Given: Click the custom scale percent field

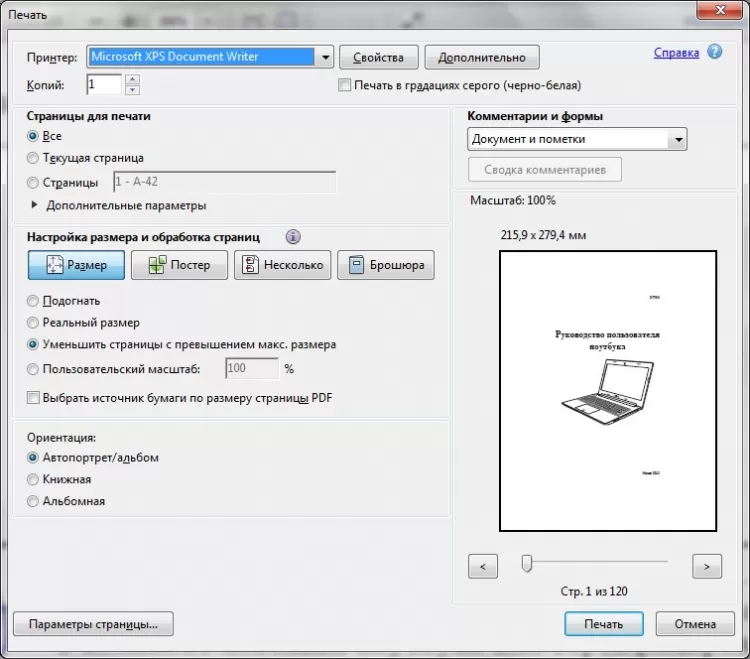Looking at the screenshot, I should [252, 368].
